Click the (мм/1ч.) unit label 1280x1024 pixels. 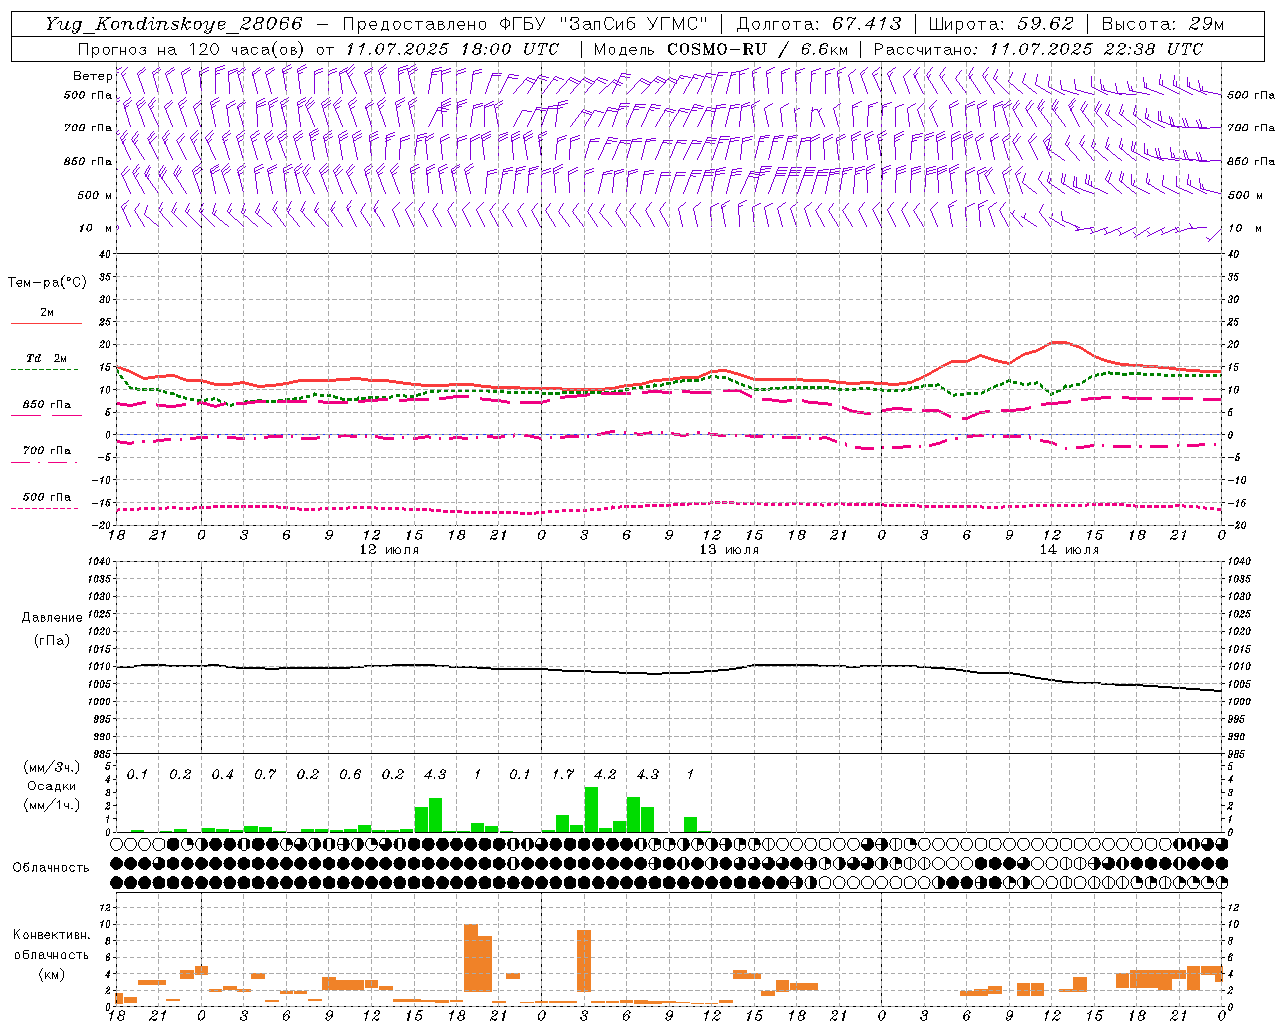click(51, 805)
